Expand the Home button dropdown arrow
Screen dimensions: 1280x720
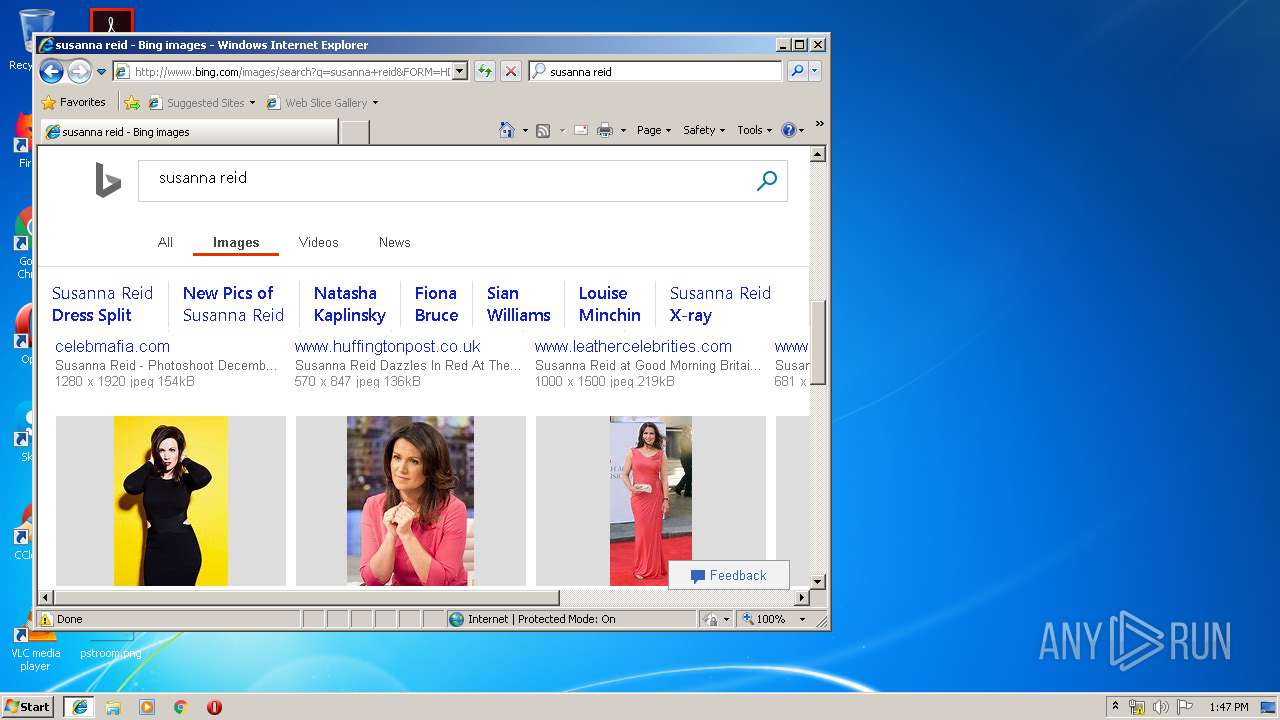pyautogui.click(x=525, y=130)
